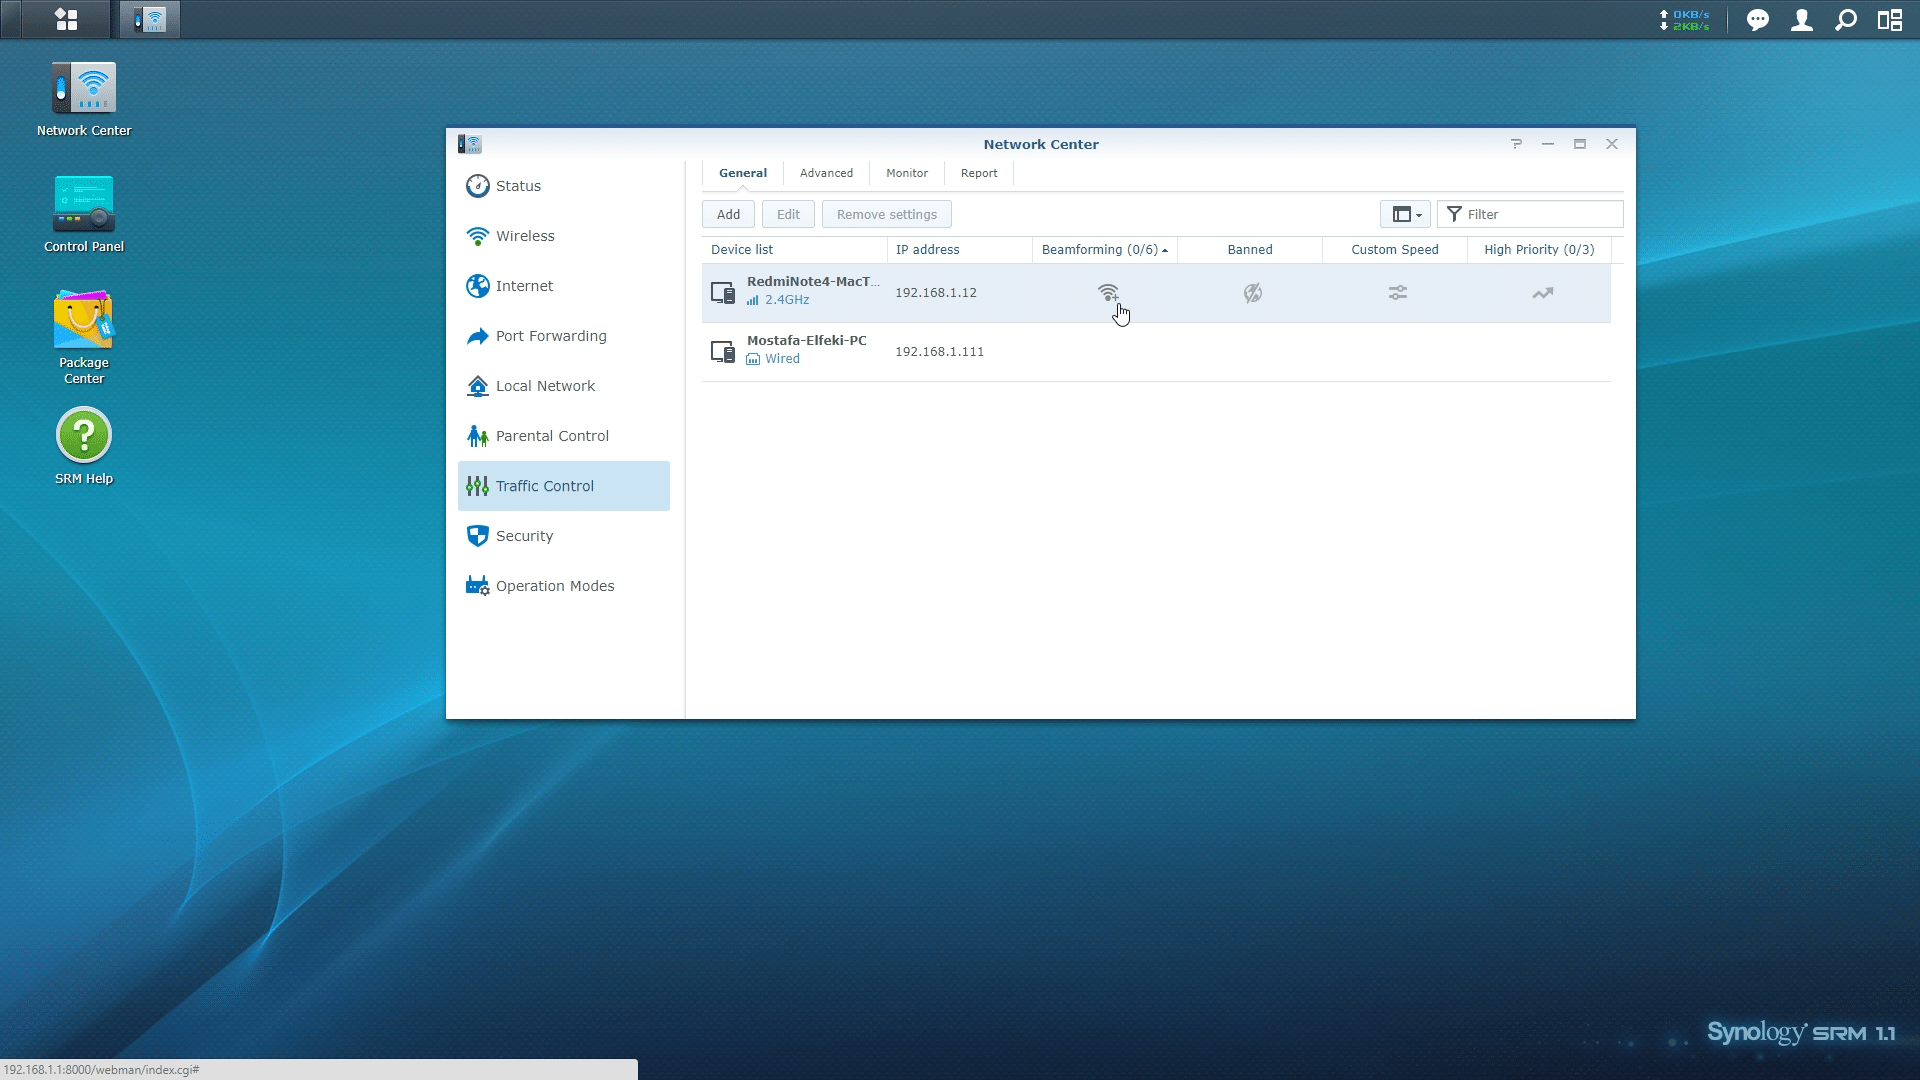Image resolution: width=1920 pixels, height=1080 pixels.
Task: Sort by IP address column
Action: click(959, 250)
